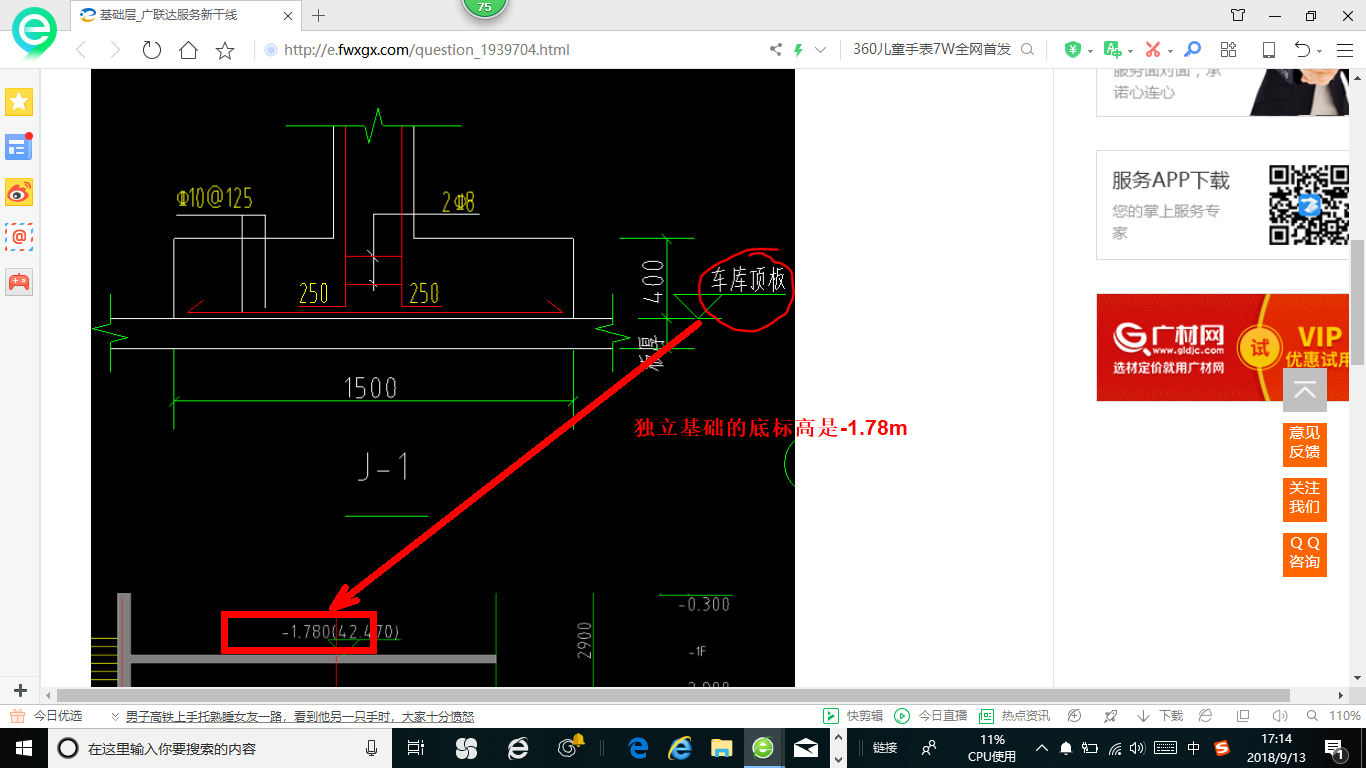Open a new tab with plus button
The width and height of the screenshot is (1366, 768).
click(x=319, y=15)
